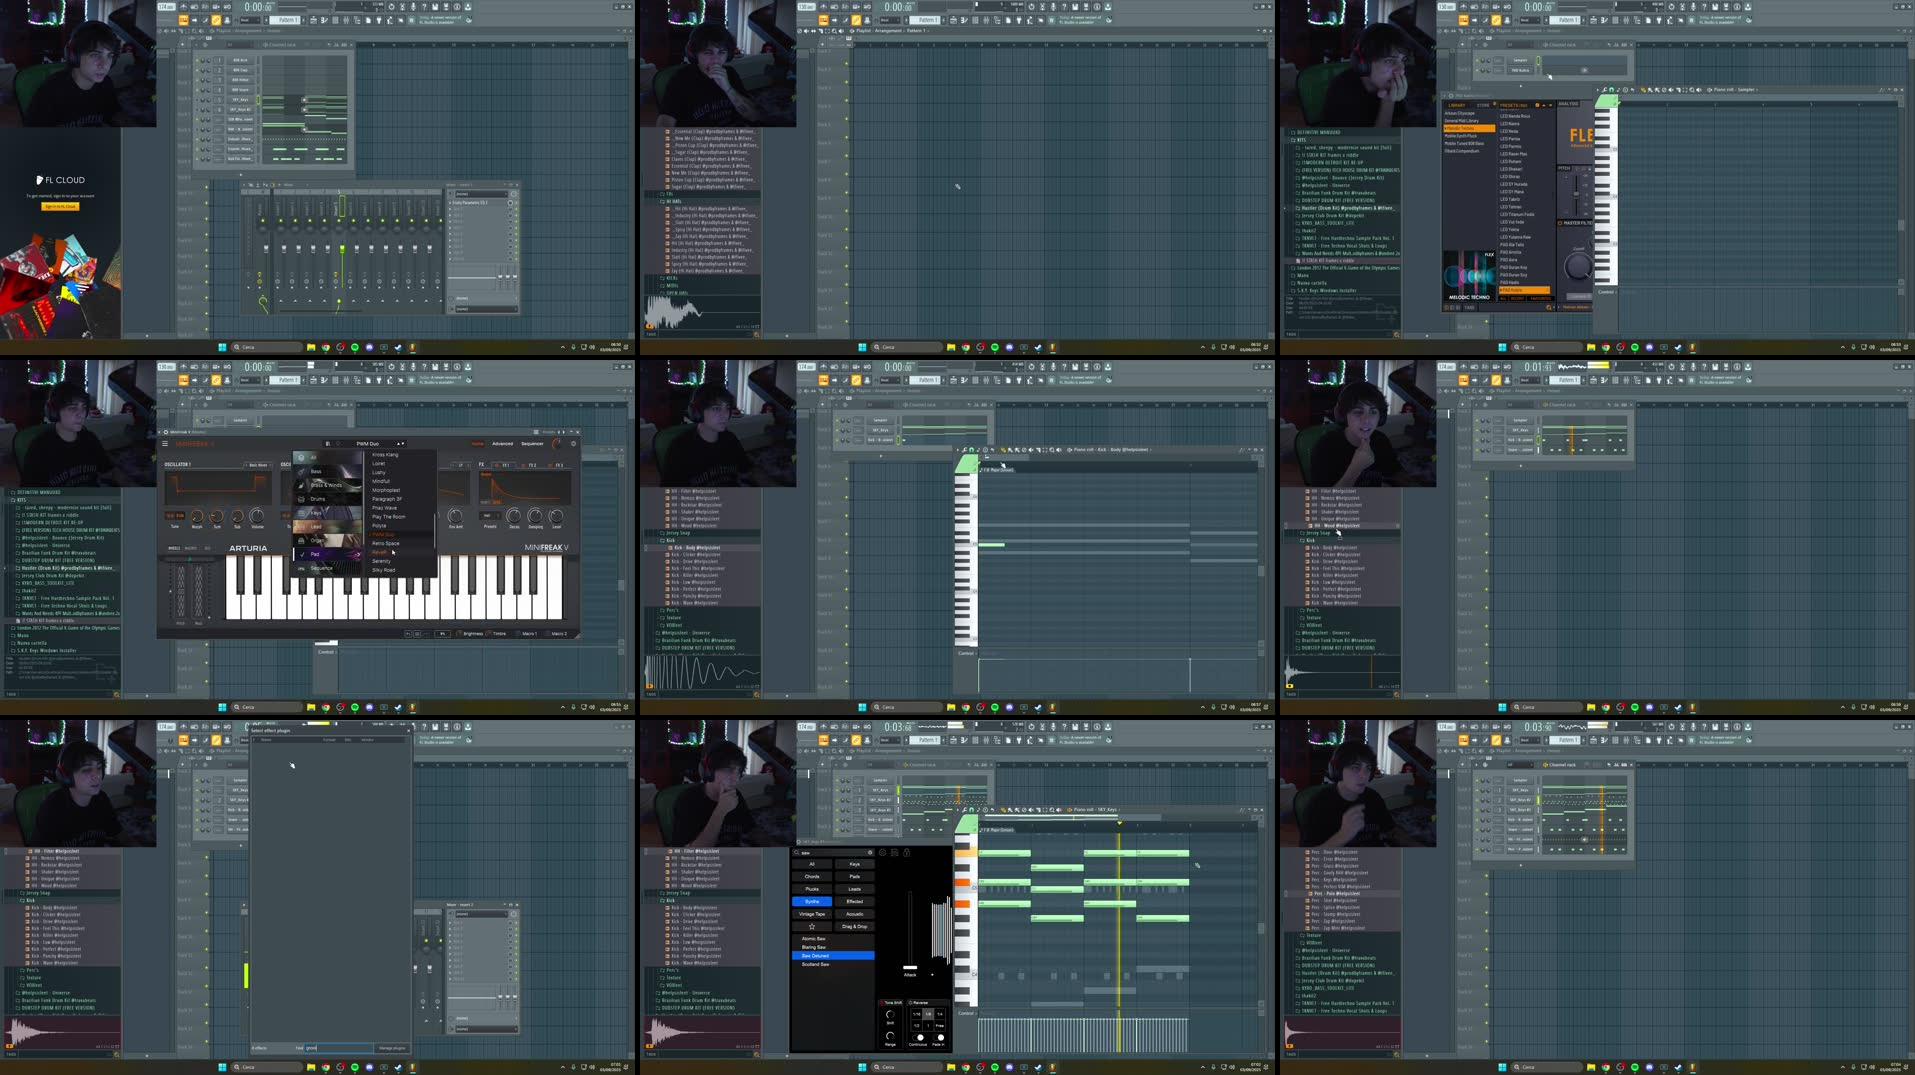Click the Drums category icon in MiniFreak browser
Screen dimensions: 1915x1075
301,498
